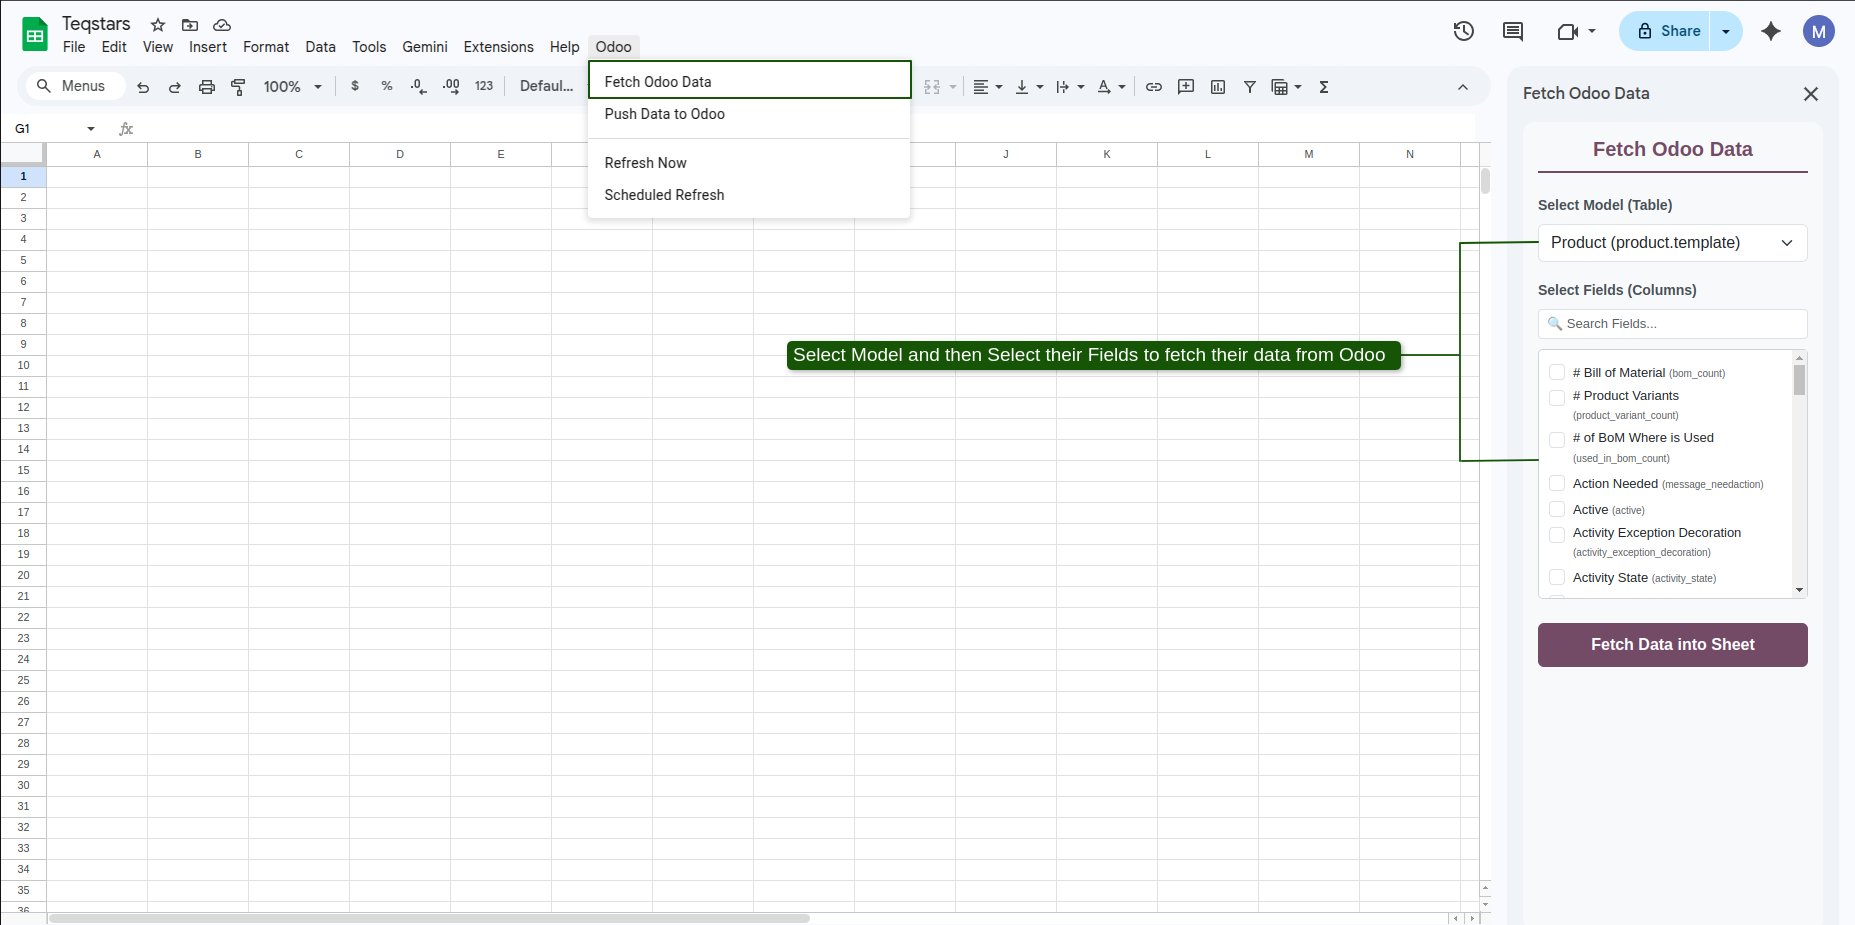Insert link using the chain icon

(1154, 87)
